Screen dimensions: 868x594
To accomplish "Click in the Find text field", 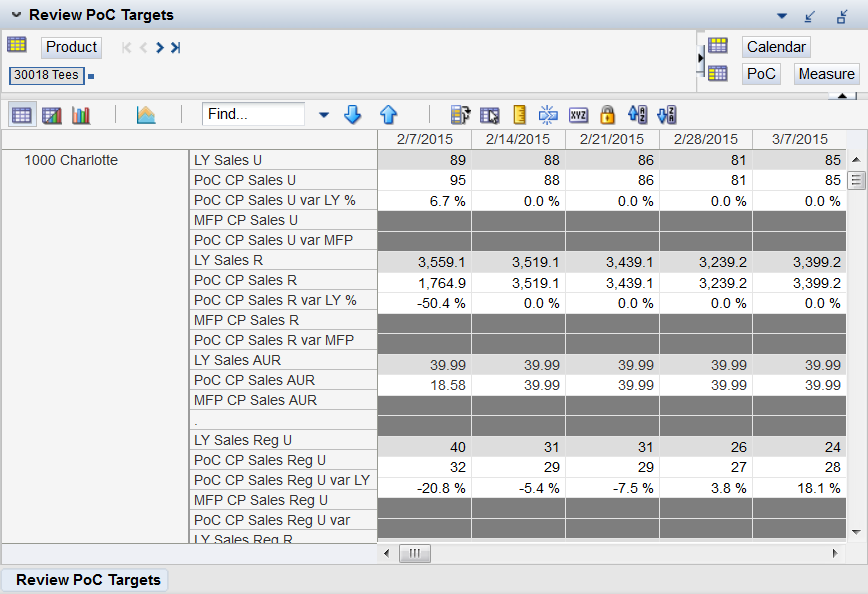I will click(x=253, y=115).
